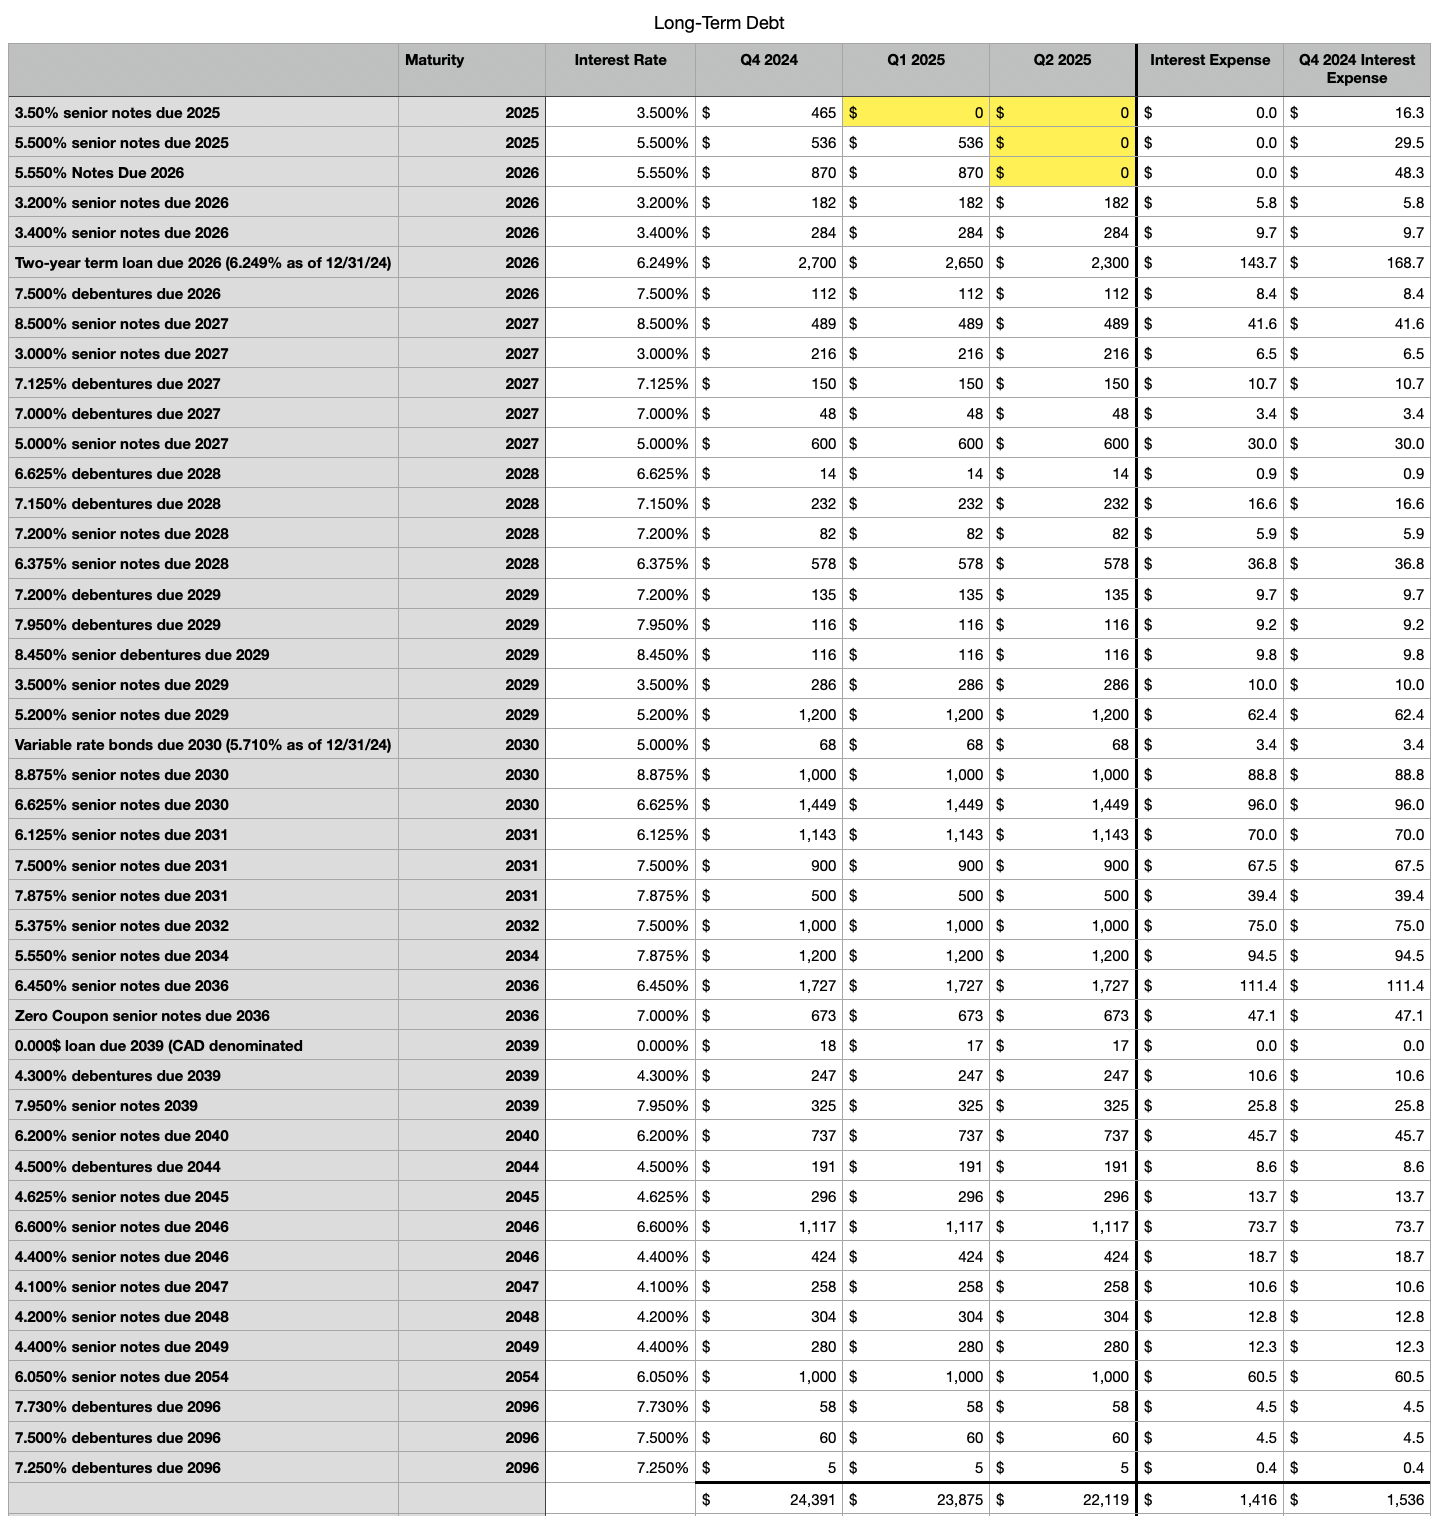Image resolution: width=1436 pixels, height=1516 pixels.
Task: Select 6.375% senior notes due 2028 label
Action: (x=121, y=564)
